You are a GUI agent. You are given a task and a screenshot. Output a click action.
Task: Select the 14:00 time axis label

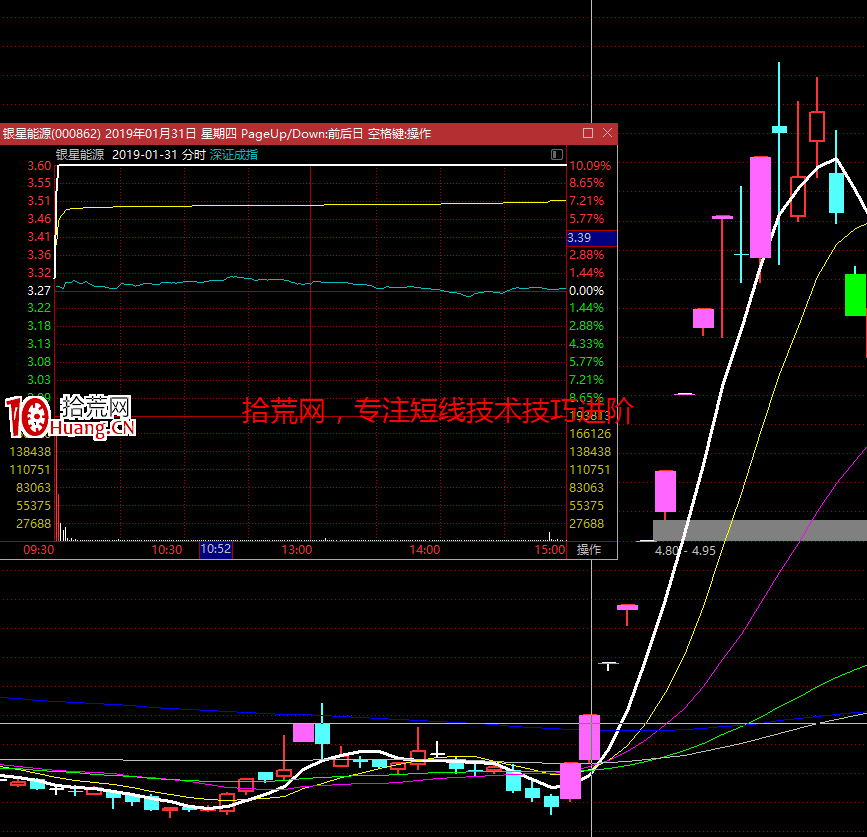tap(425, 550)
